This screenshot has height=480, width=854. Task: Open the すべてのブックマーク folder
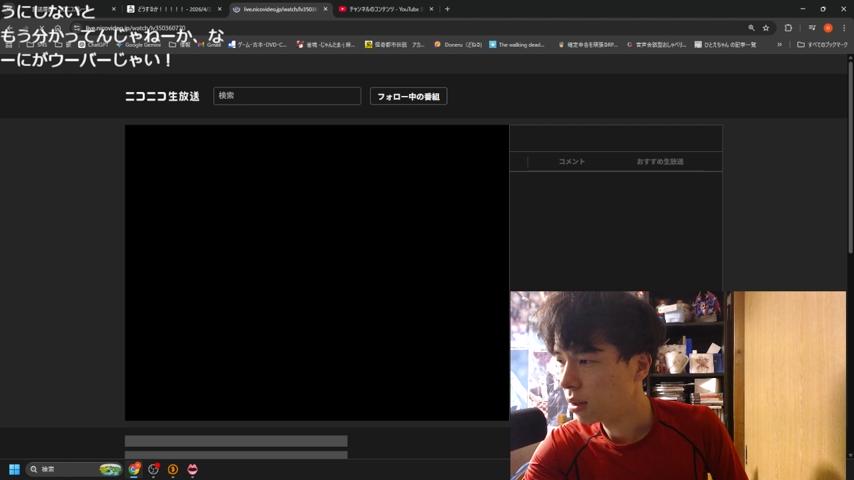[x=822, y=45]
